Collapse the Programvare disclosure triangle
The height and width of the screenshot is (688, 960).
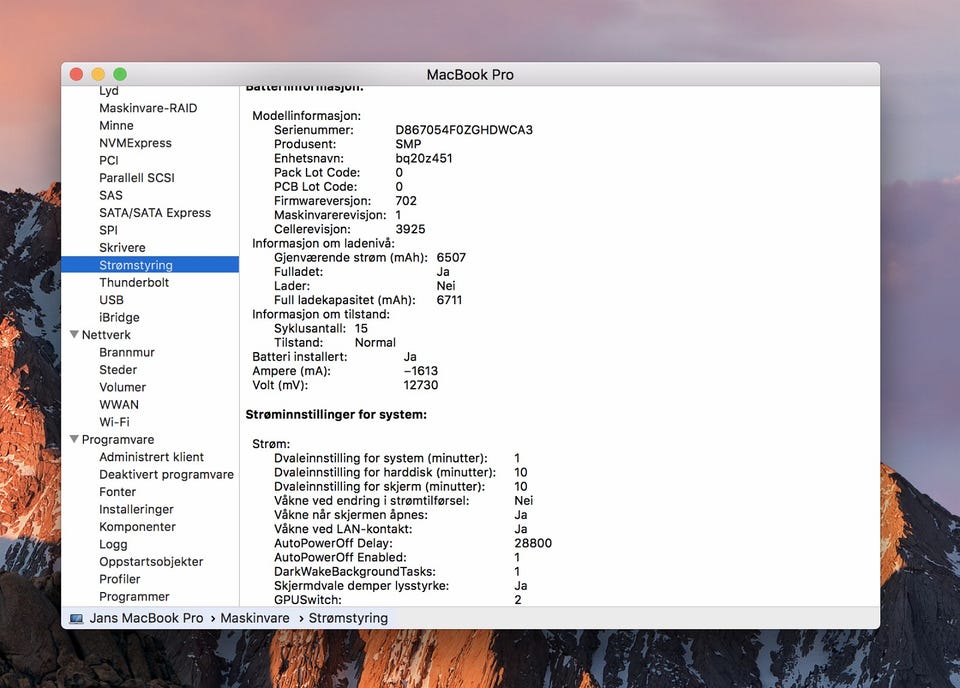74,440
